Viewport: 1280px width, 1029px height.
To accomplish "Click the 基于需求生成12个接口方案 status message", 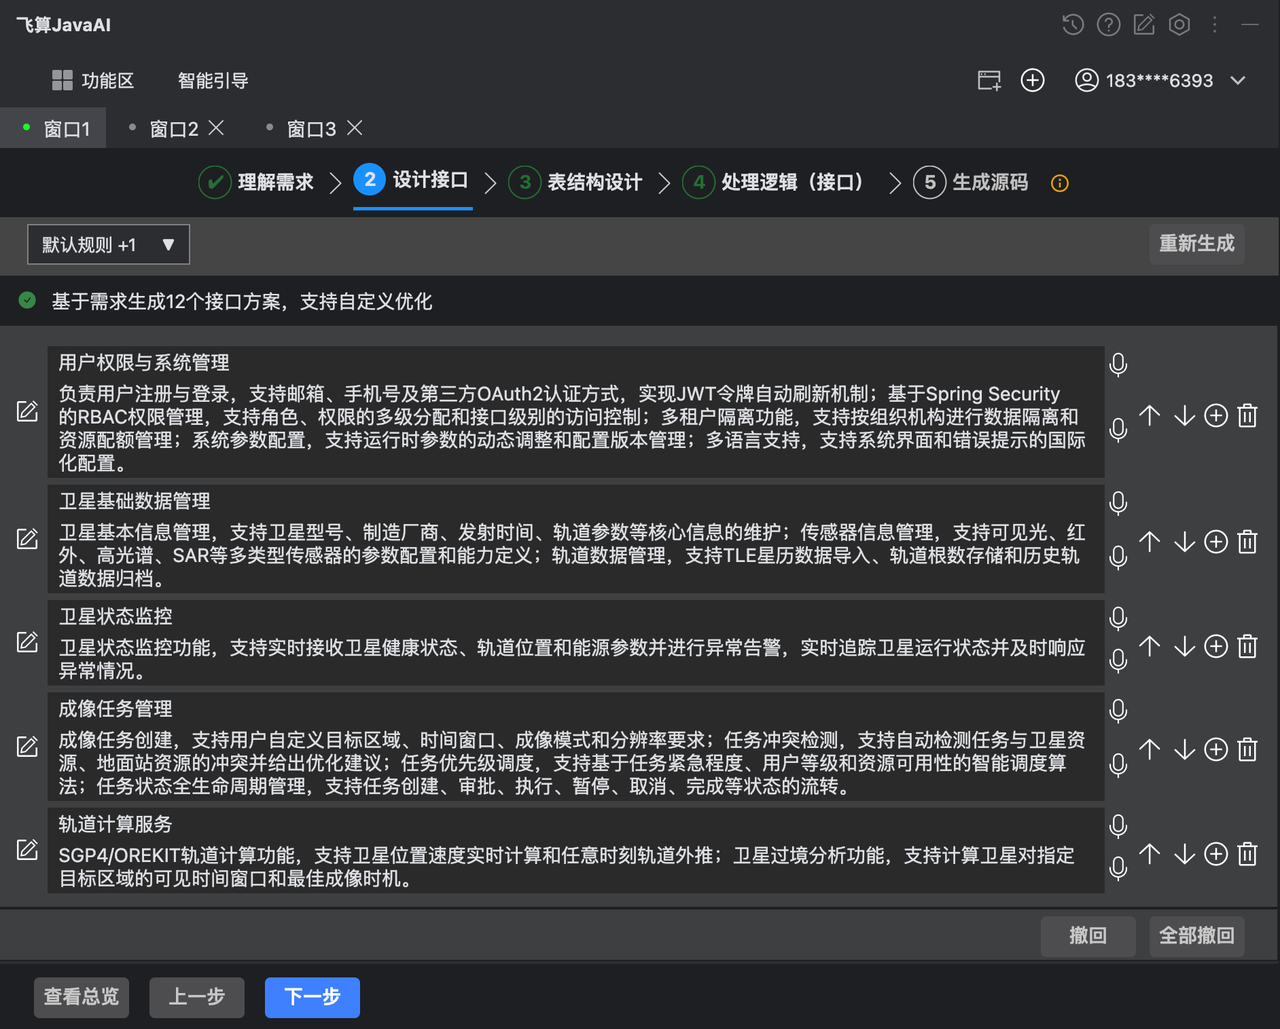I will 242,301.
